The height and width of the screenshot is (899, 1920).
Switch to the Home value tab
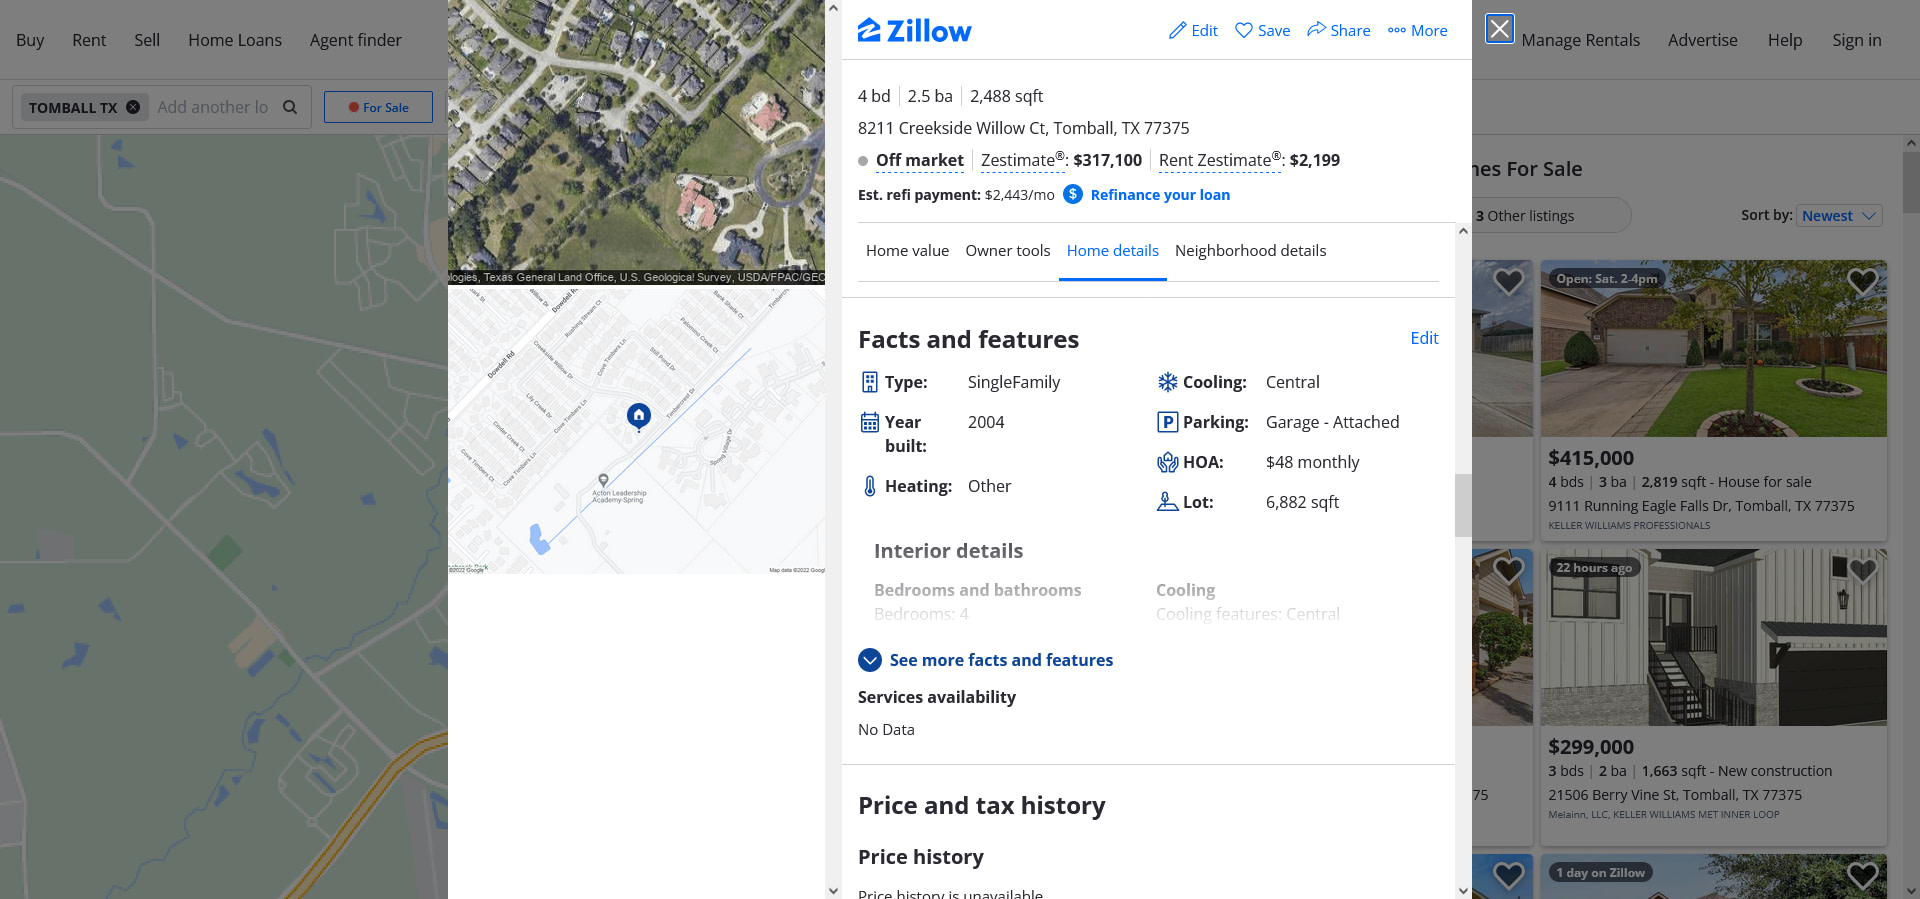coord(907,251)
